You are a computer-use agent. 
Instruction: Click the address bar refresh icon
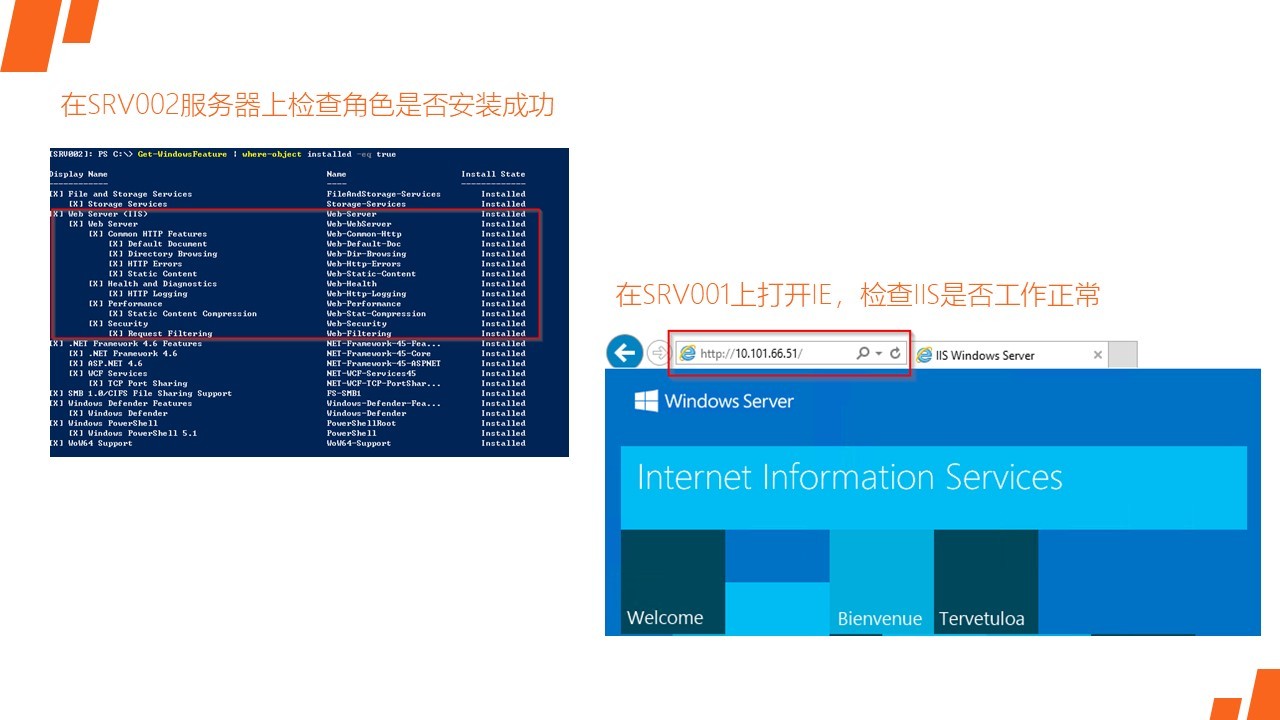(x=896, y=354)
